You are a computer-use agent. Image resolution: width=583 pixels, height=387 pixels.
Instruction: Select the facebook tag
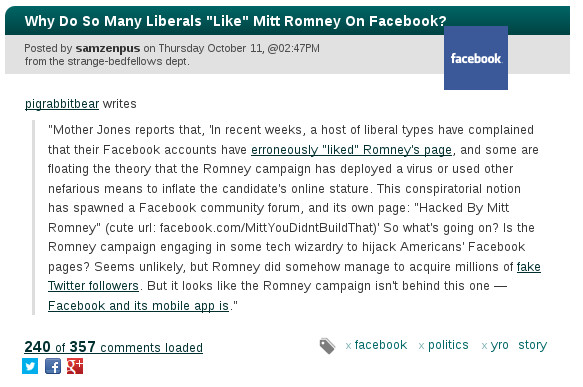pyautogui.click(x=381, y=345)
